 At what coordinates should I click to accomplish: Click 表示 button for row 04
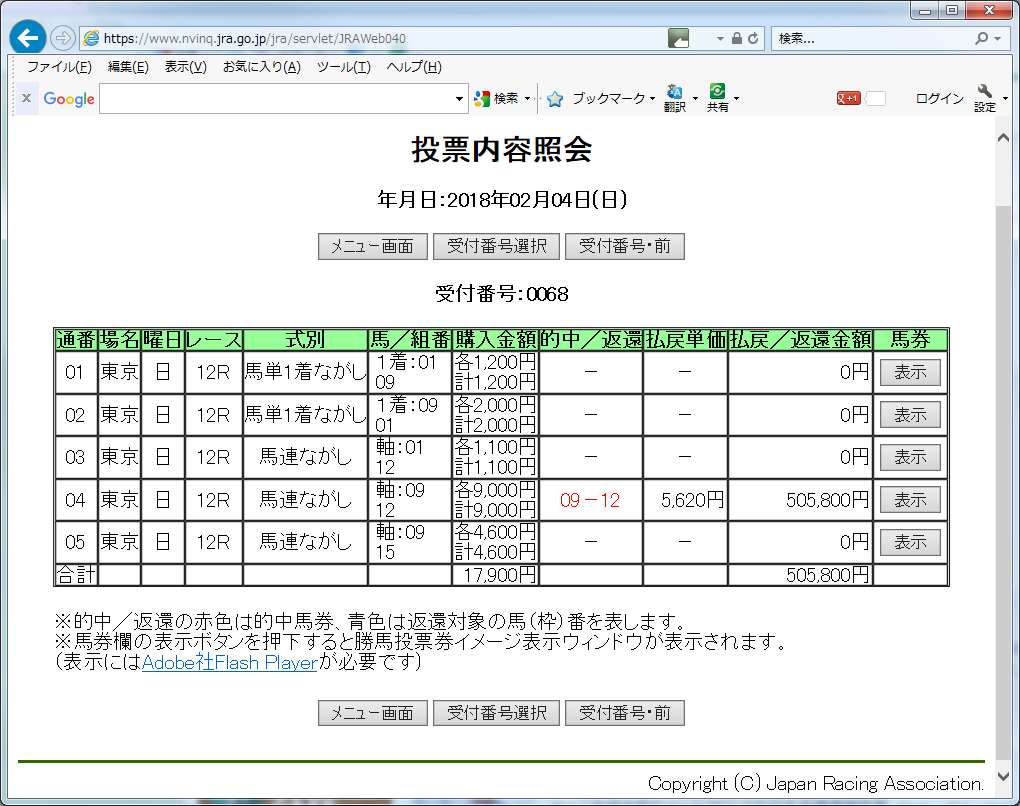click(x=910, y=500)
